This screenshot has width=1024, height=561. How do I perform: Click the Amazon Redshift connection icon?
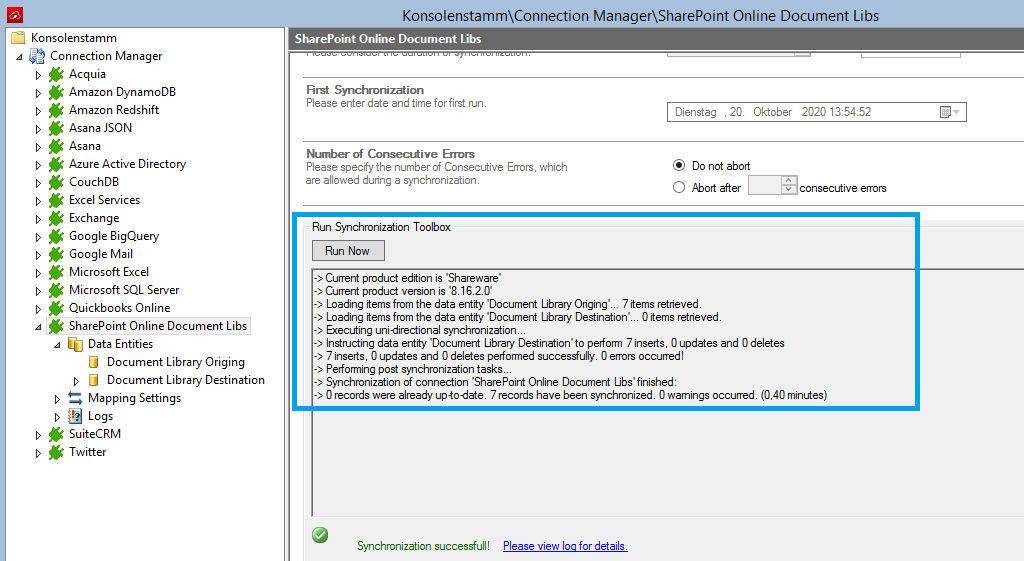pyautogui.click(x=57, y=110)
